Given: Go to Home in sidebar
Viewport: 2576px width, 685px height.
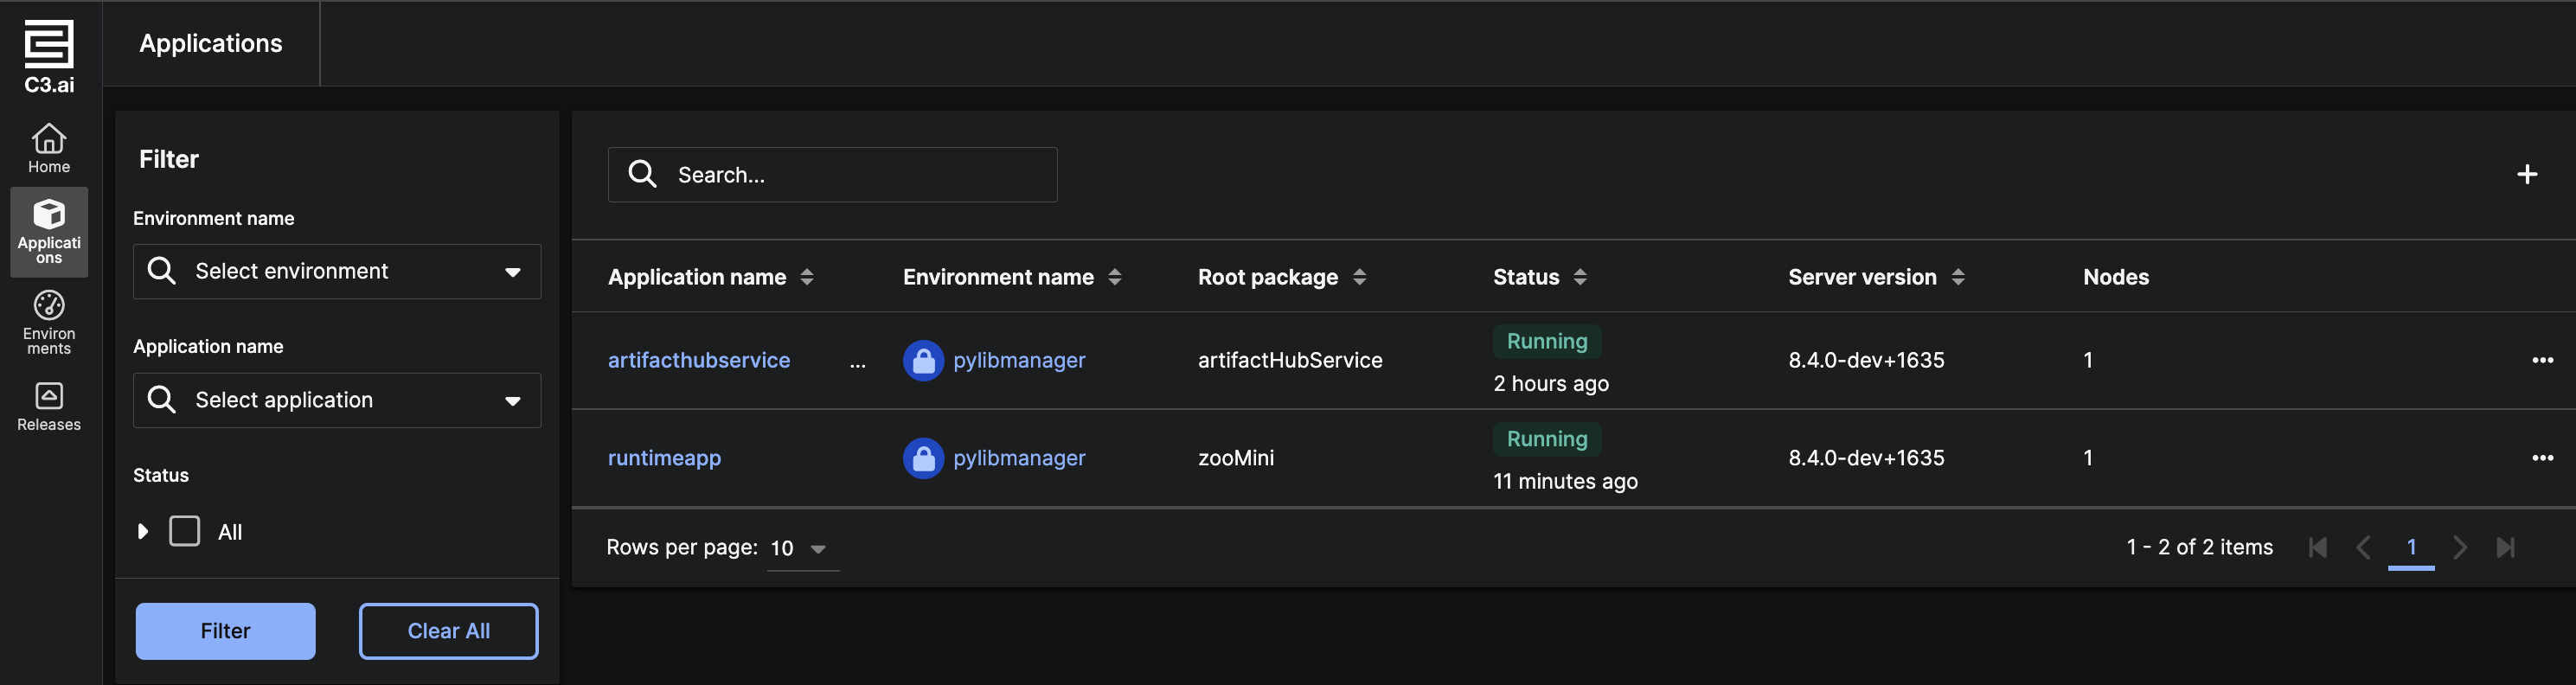Looking at the screenshot, I should (x=49, y=148).
